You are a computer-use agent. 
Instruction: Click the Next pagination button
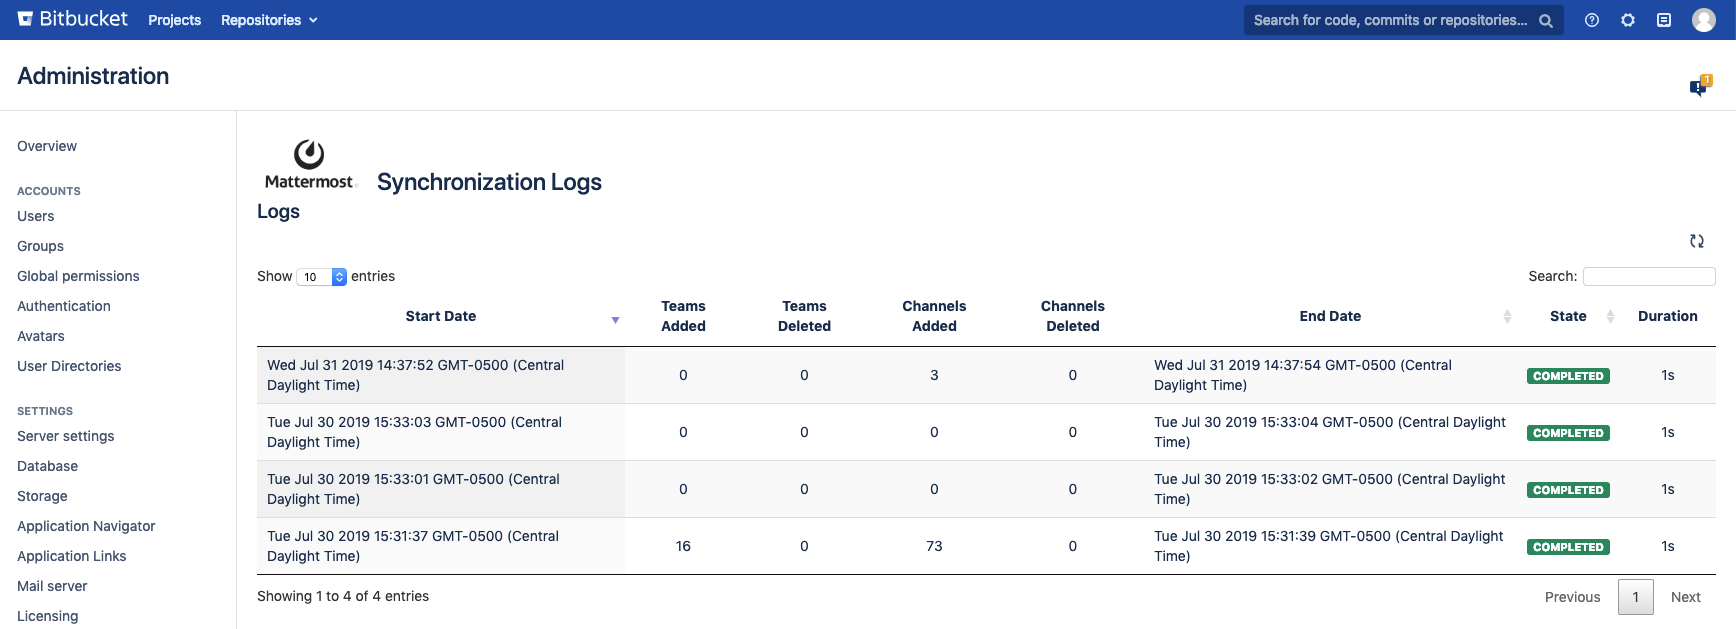(1685, 597)
